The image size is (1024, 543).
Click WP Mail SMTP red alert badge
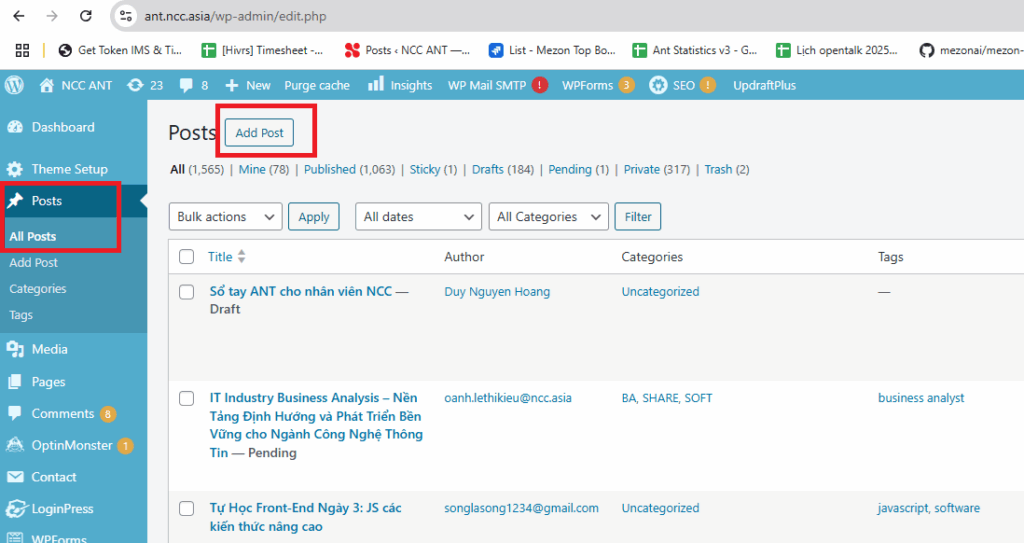[539, 85]
